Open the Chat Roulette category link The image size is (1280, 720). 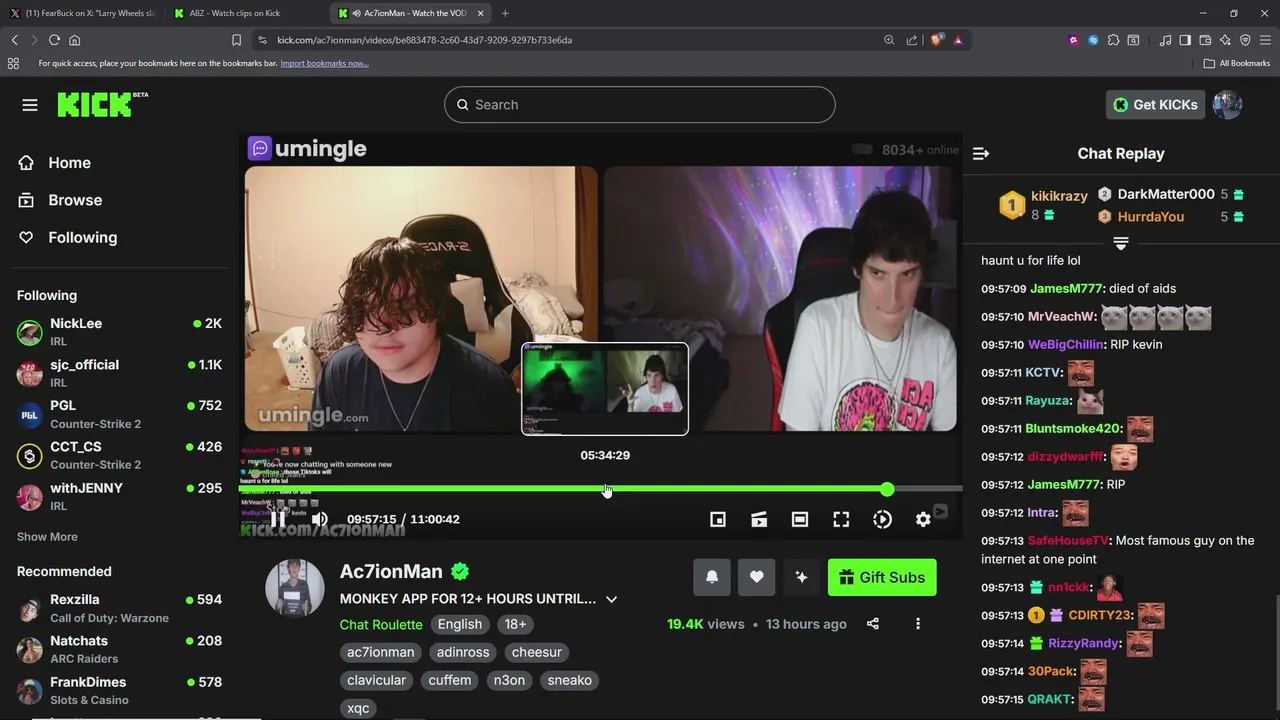(x=381, y=624)
